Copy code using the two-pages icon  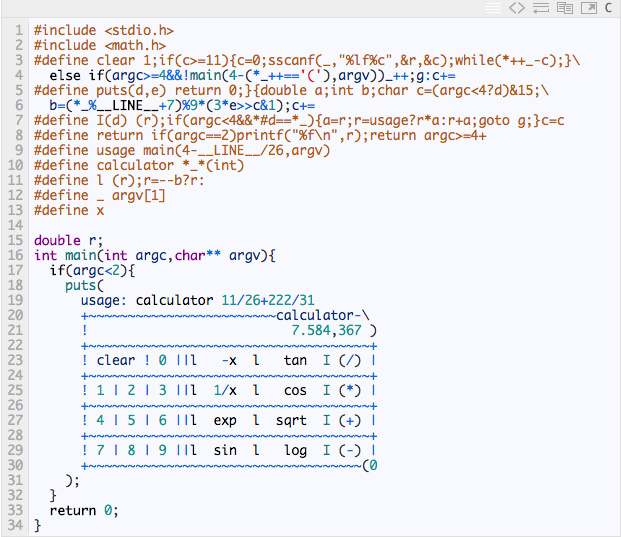565,8
